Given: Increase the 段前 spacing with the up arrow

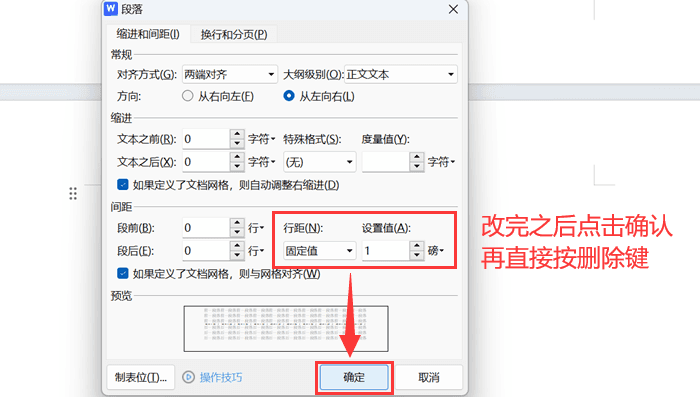Looking at the screenshot, I should (237, 223).
